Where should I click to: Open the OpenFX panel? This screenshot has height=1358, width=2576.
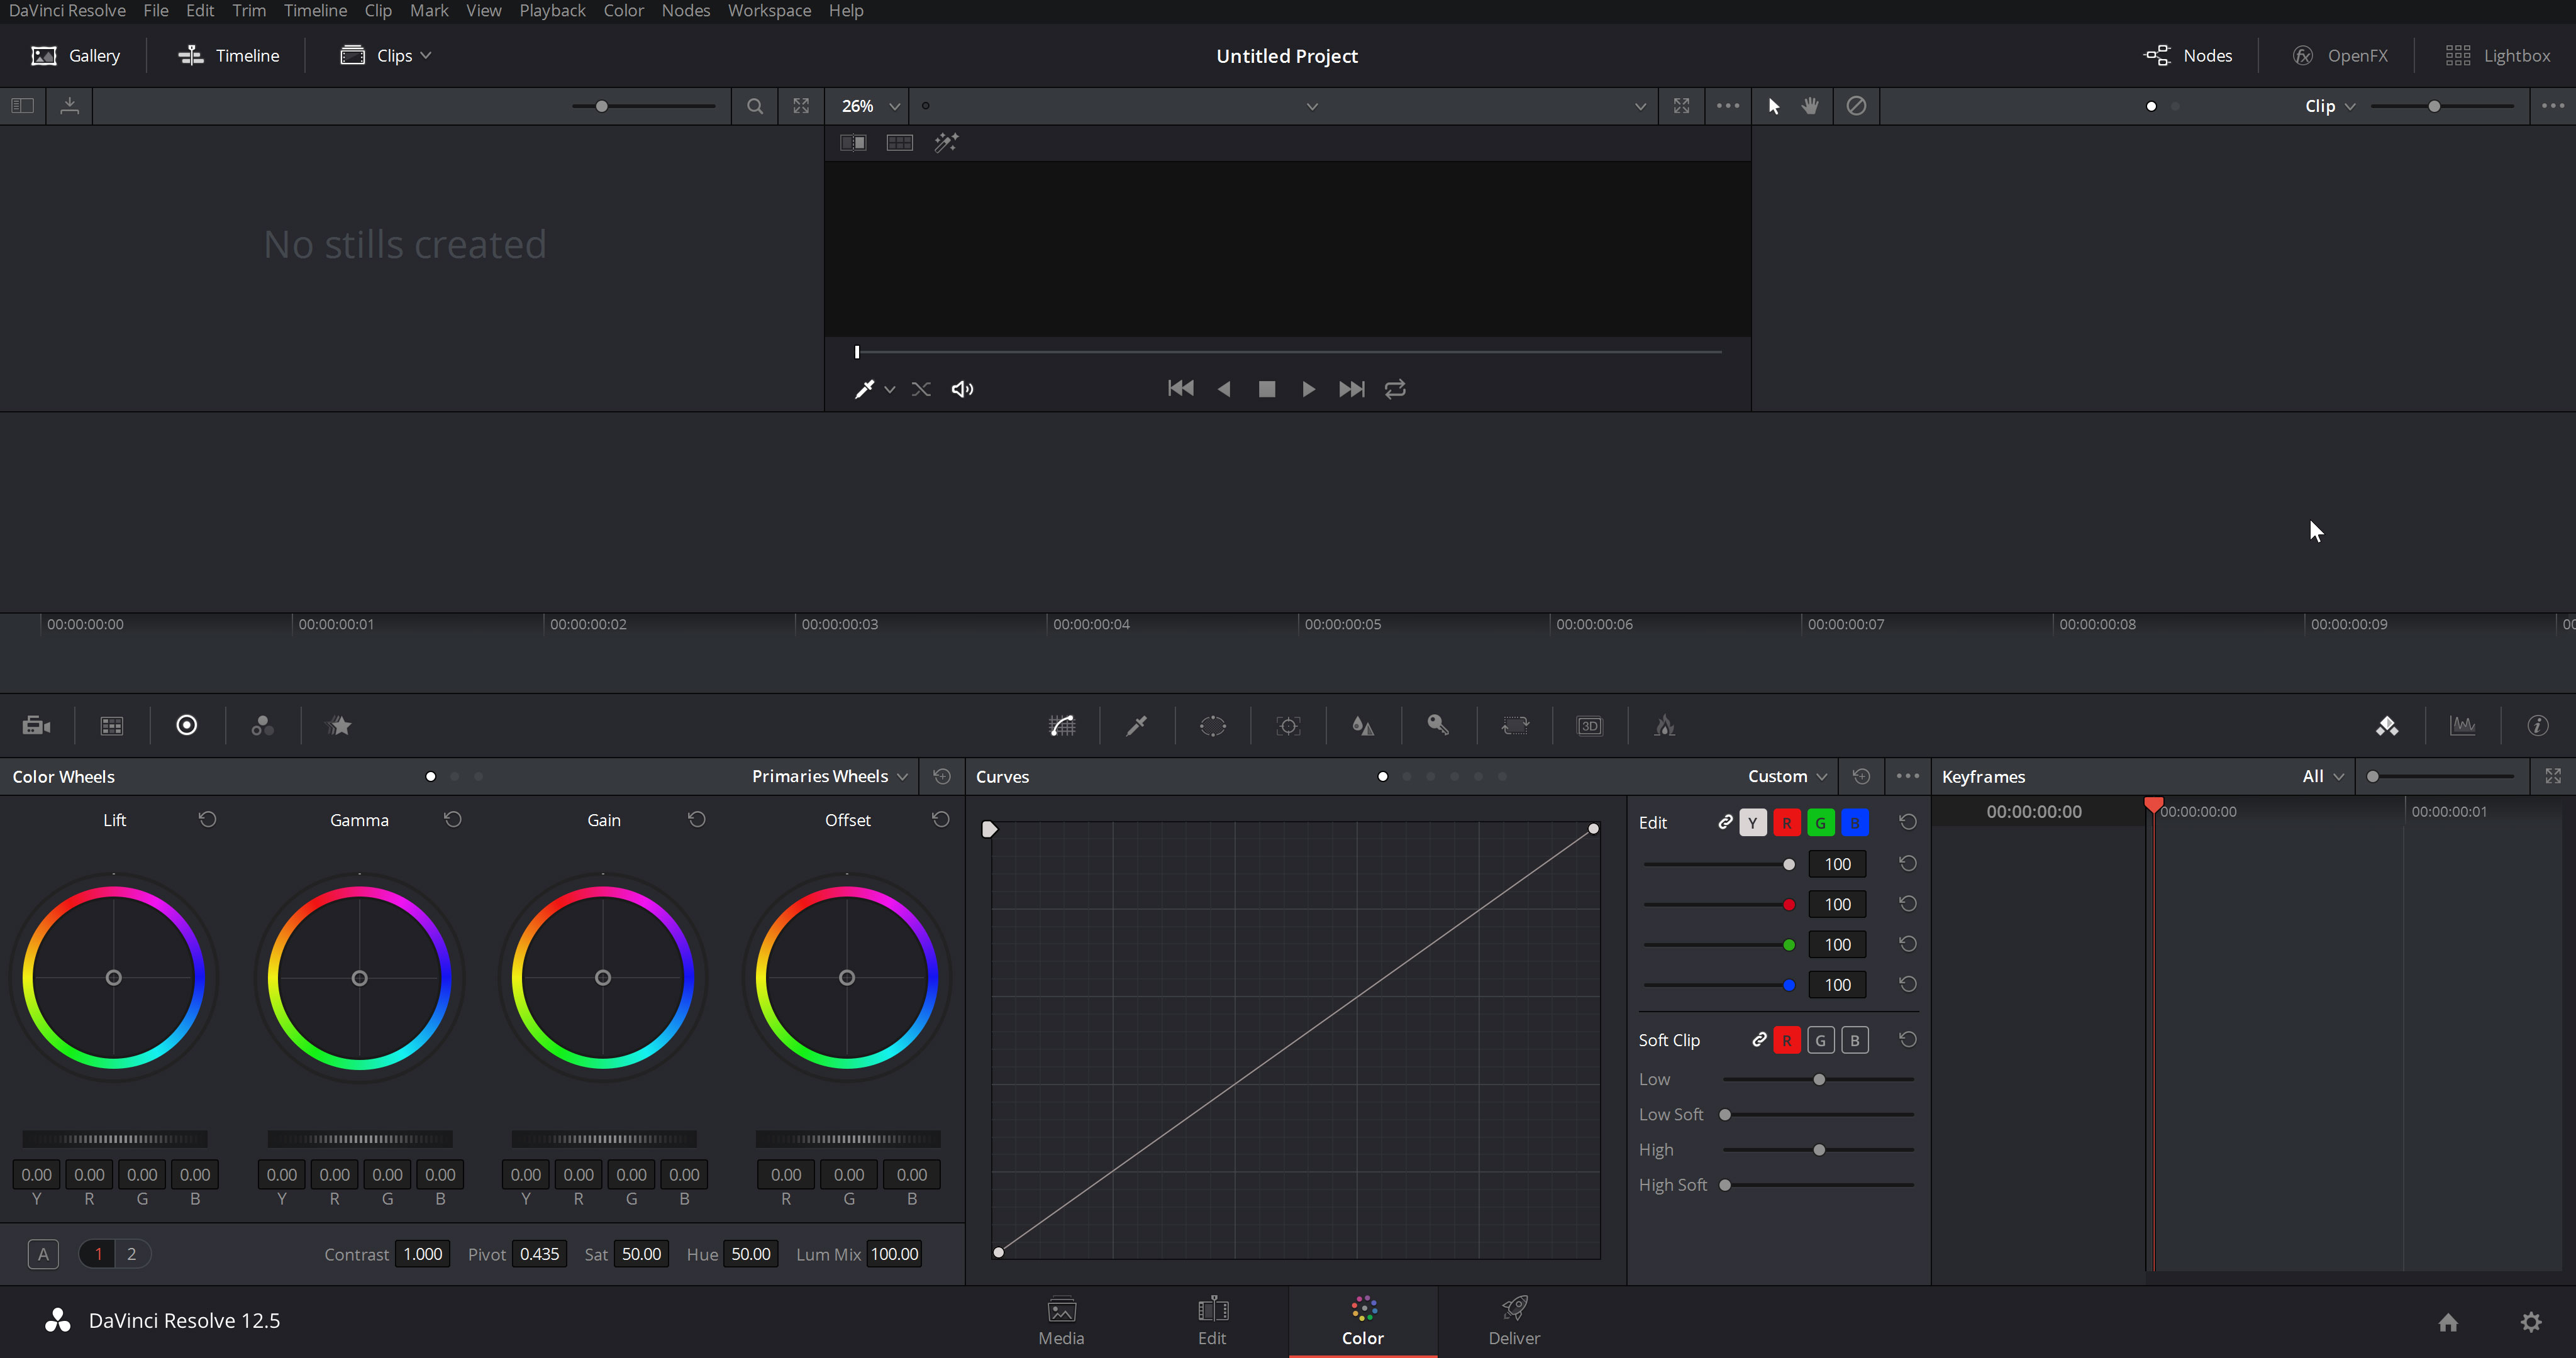point(2340,56)
